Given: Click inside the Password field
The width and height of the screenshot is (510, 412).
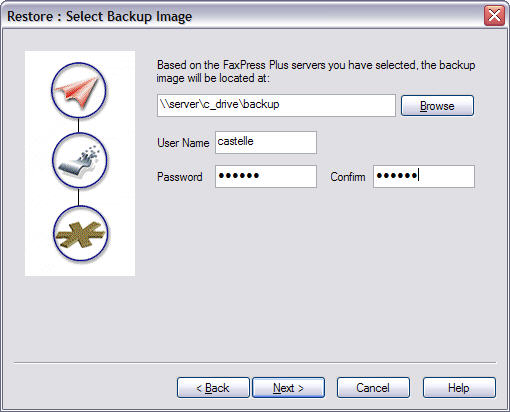Looking at the screenshot, I should (x=266, y=176).
